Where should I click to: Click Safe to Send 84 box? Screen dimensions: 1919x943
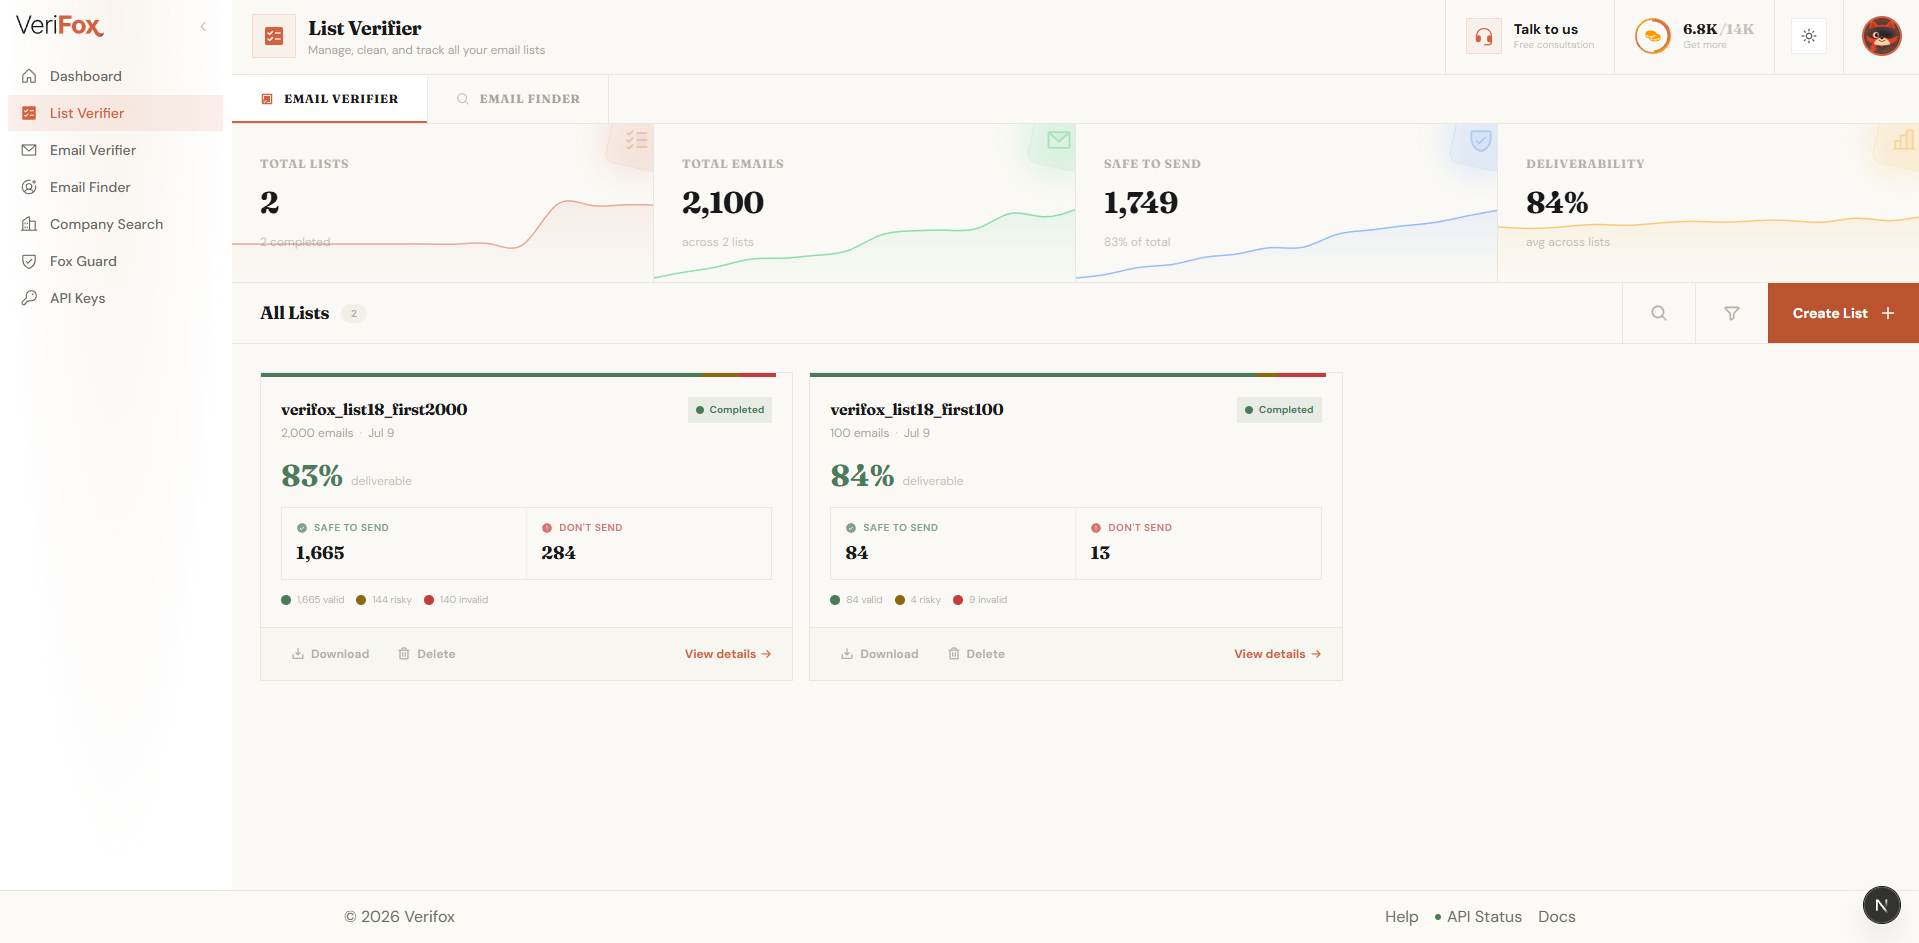[953, 543]
